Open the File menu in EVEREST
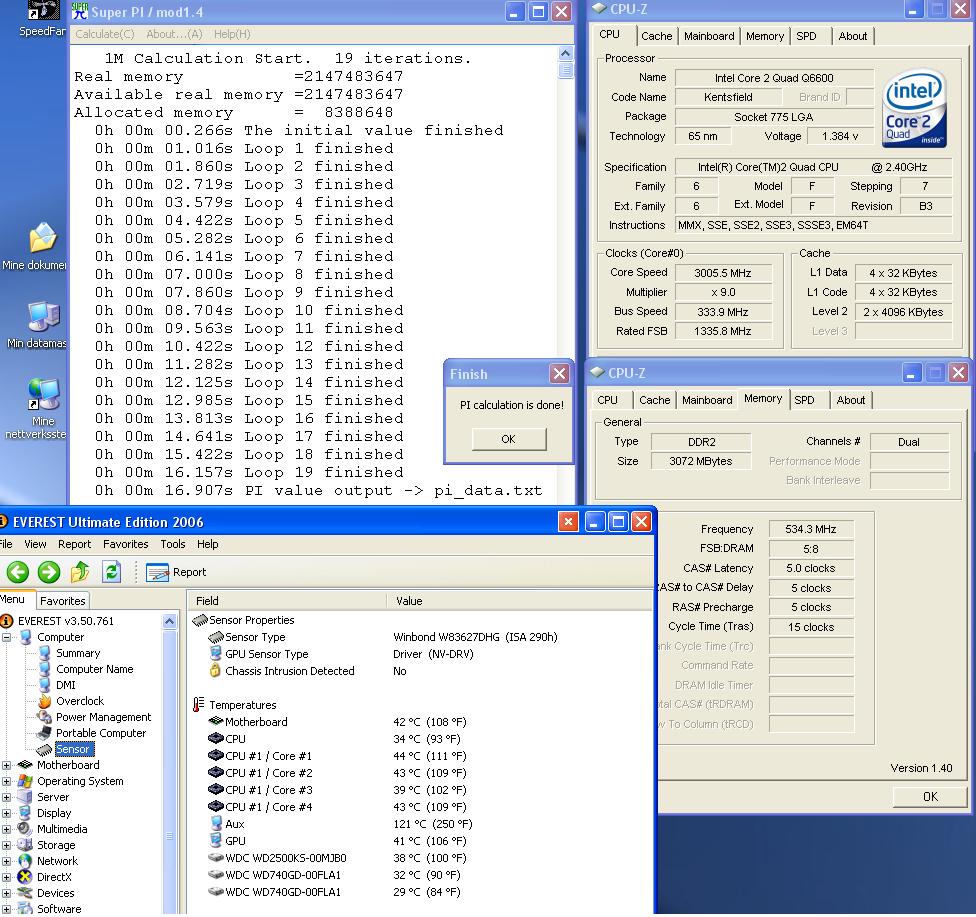 pyautogui.click(x=6, y=544)
